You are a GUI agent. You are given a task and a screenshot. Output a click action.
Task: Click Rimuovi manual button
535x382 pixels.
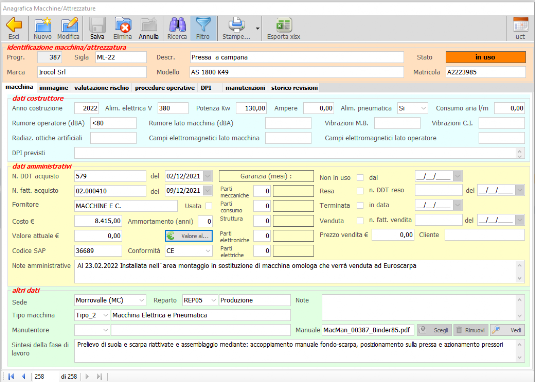point(471,330)
